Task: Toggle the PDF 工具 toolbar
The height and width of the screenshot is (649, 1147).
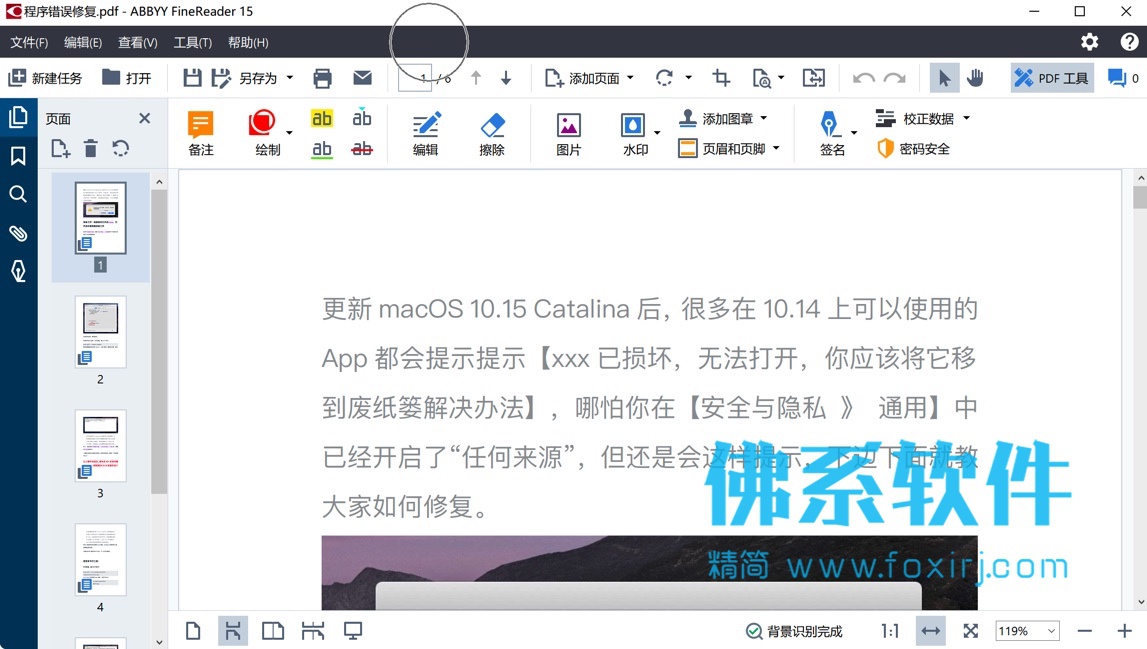Action: pyautogui.click(x=1052, y=78)
